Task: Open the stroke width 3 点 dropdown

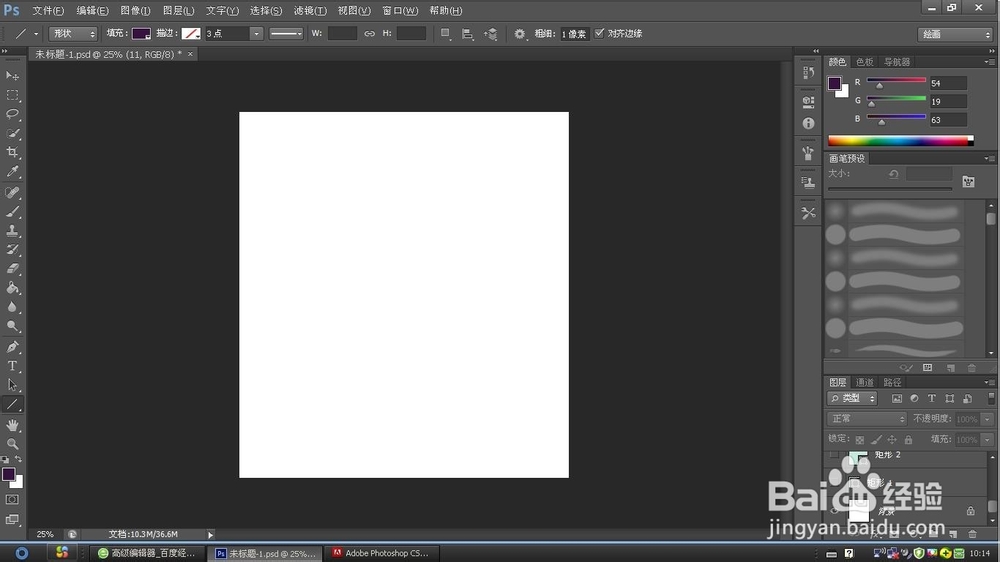Action: click(x=256, y=34)
